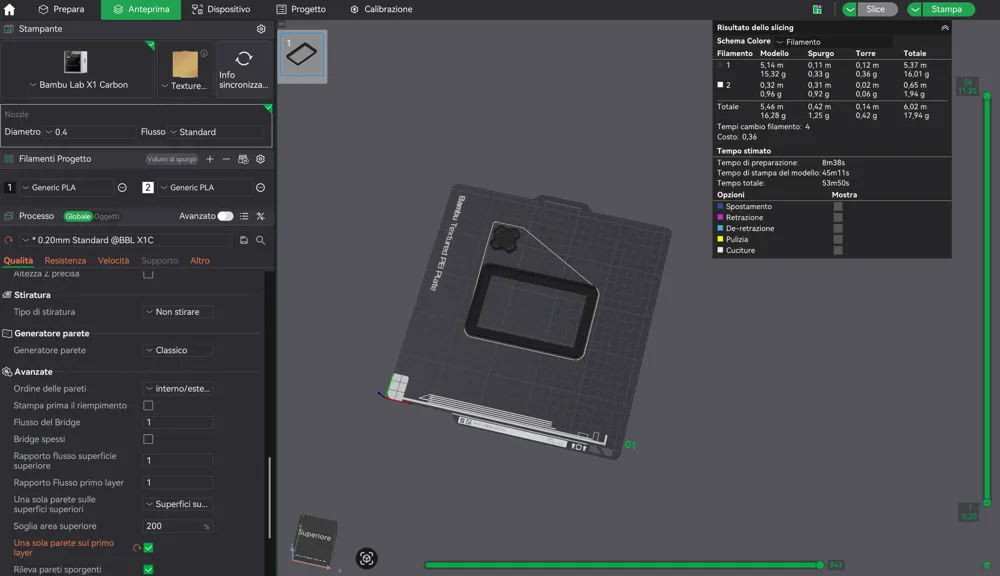Switch to Calibrazione tab
The width and height of the screenshot is (1000, 576).
[x=381, y=9]
